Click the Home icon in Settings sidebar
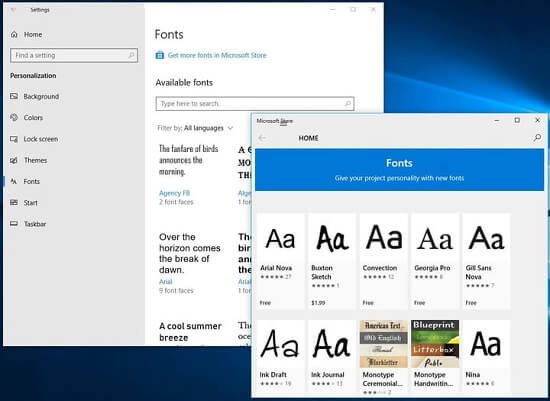 [x=14, y=34]
